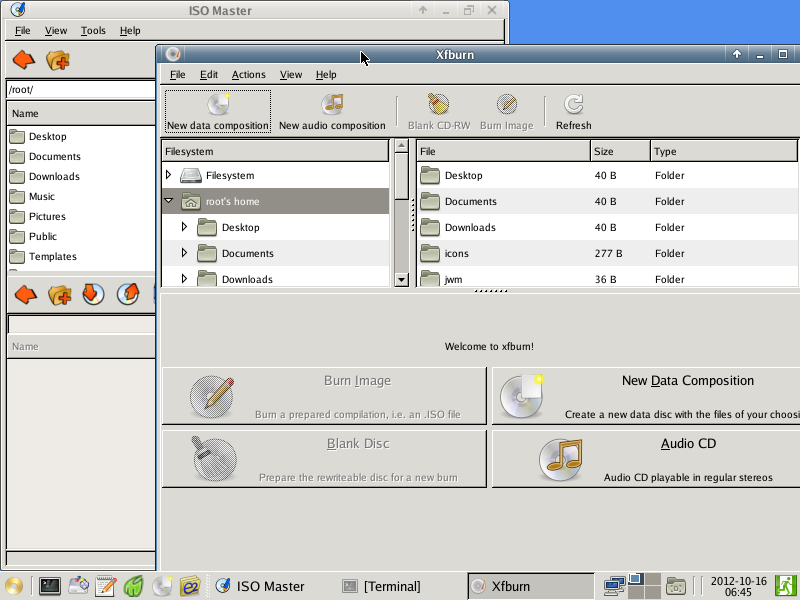Click the exit icon in the system tray

(786, 586)
